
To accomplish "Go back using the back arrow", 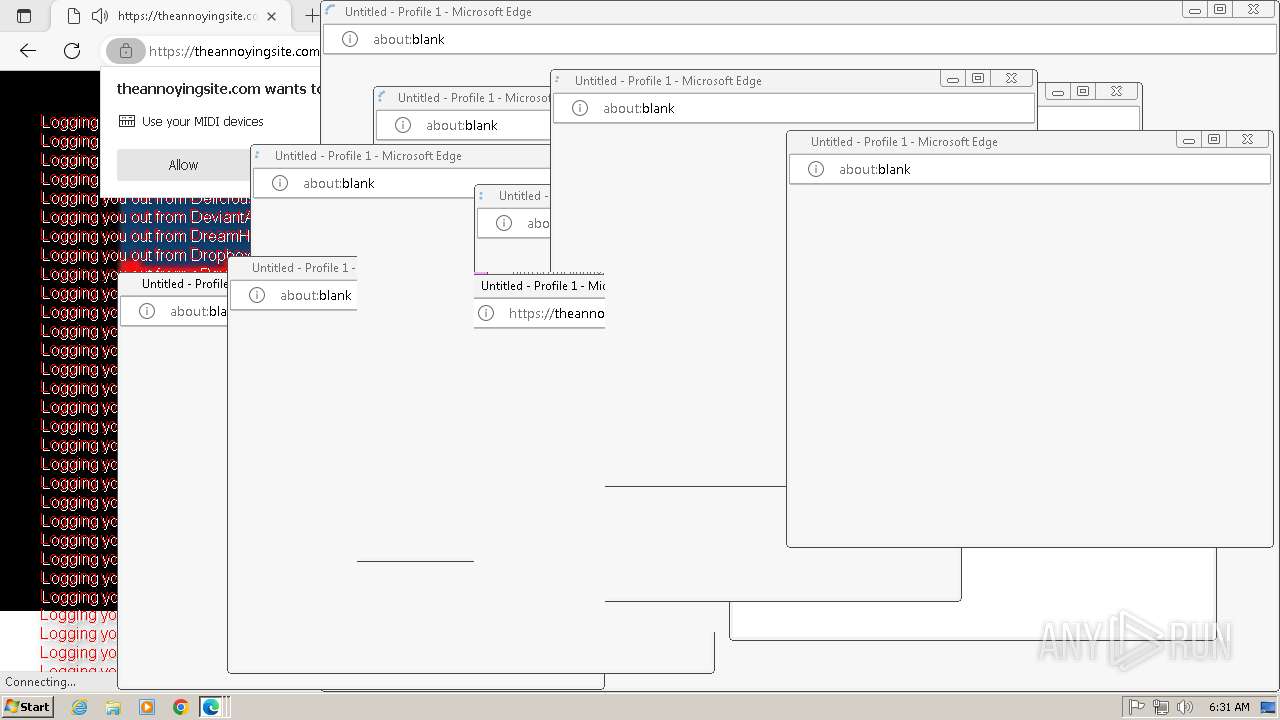I will (x=28, y=51).
